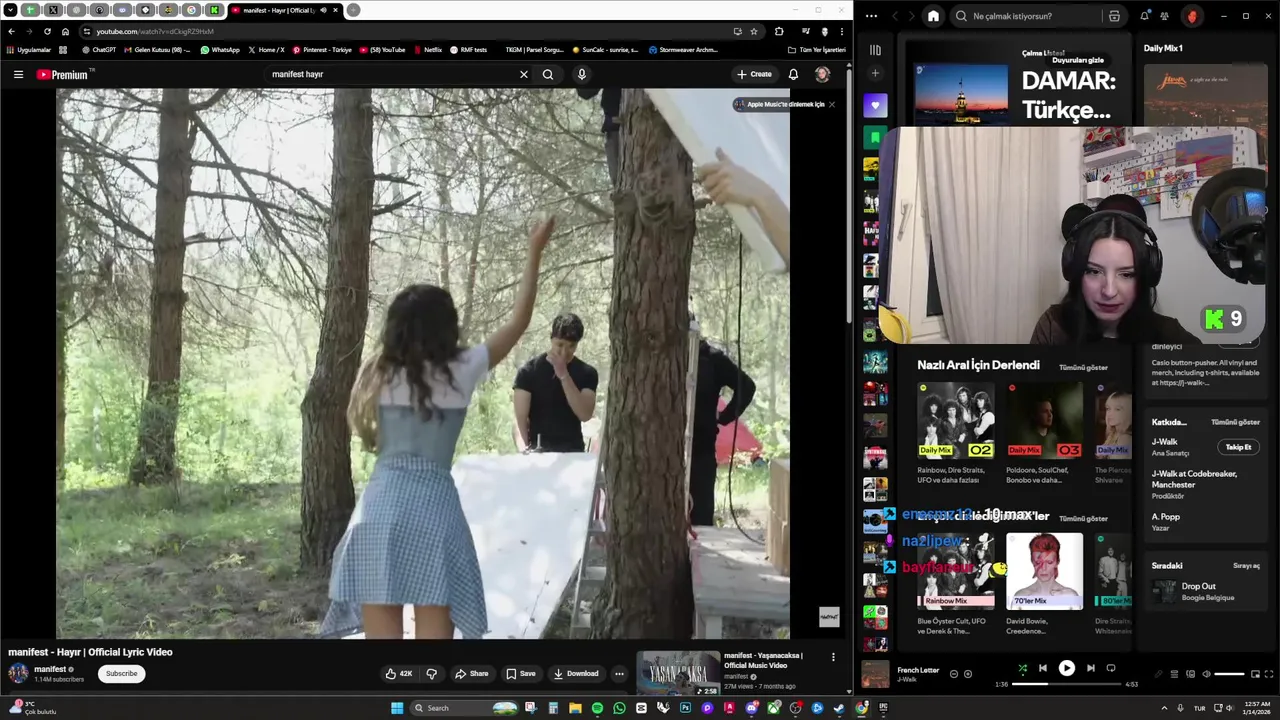Viewport: 1280px width, 720px height.
Task: Create new playlist with plus icon
Action: click(875, 73)
